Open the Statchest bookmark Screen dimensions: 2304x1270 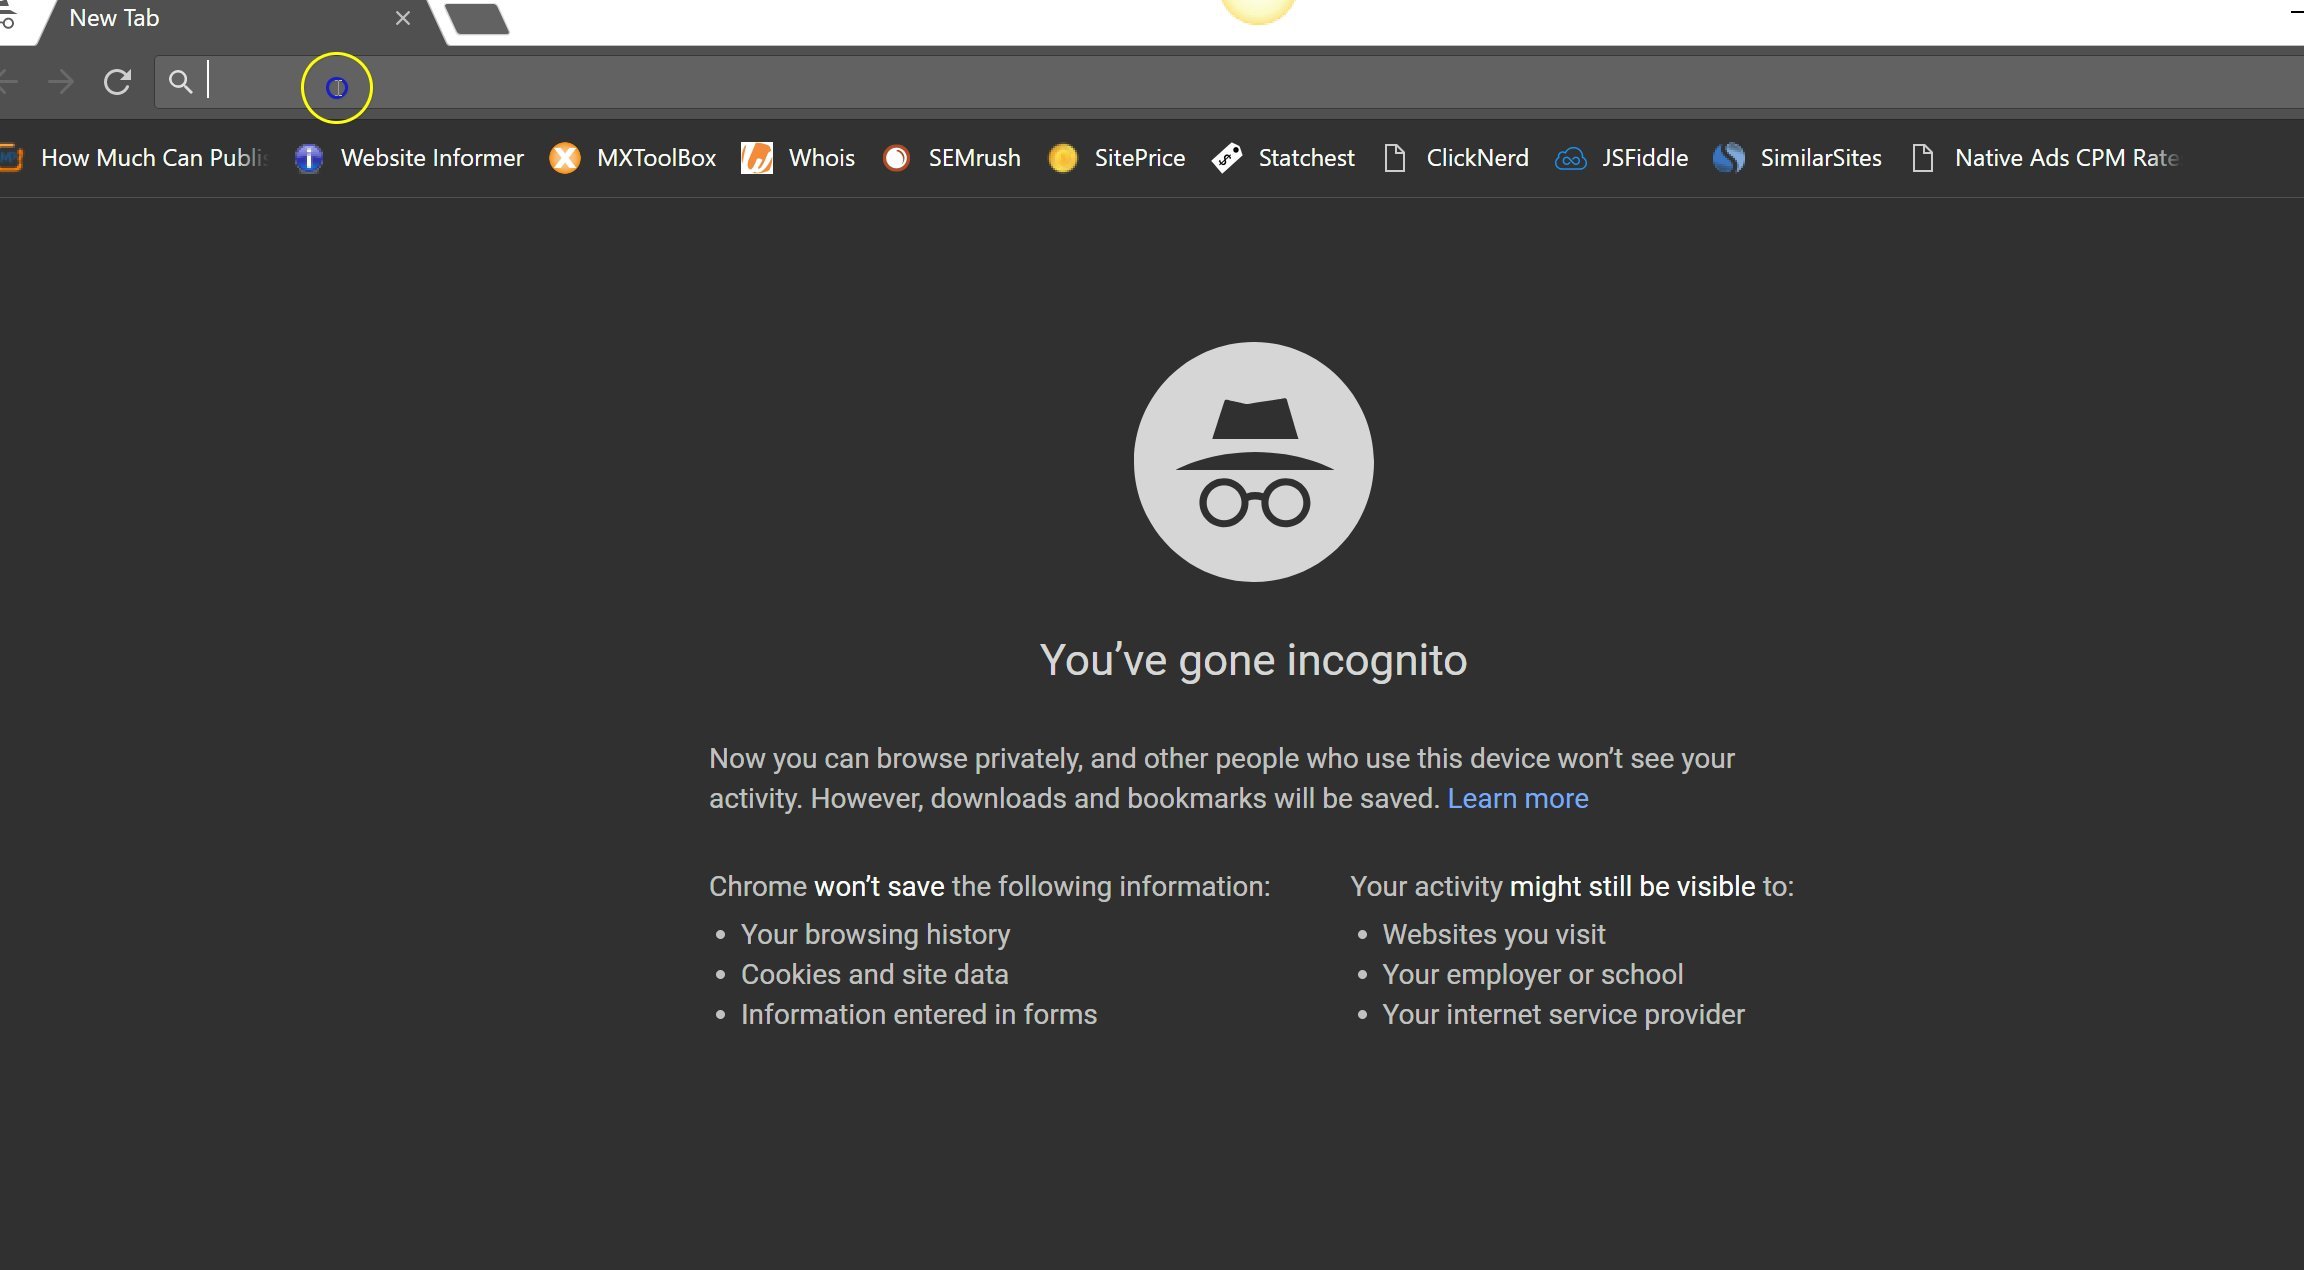1283,158
